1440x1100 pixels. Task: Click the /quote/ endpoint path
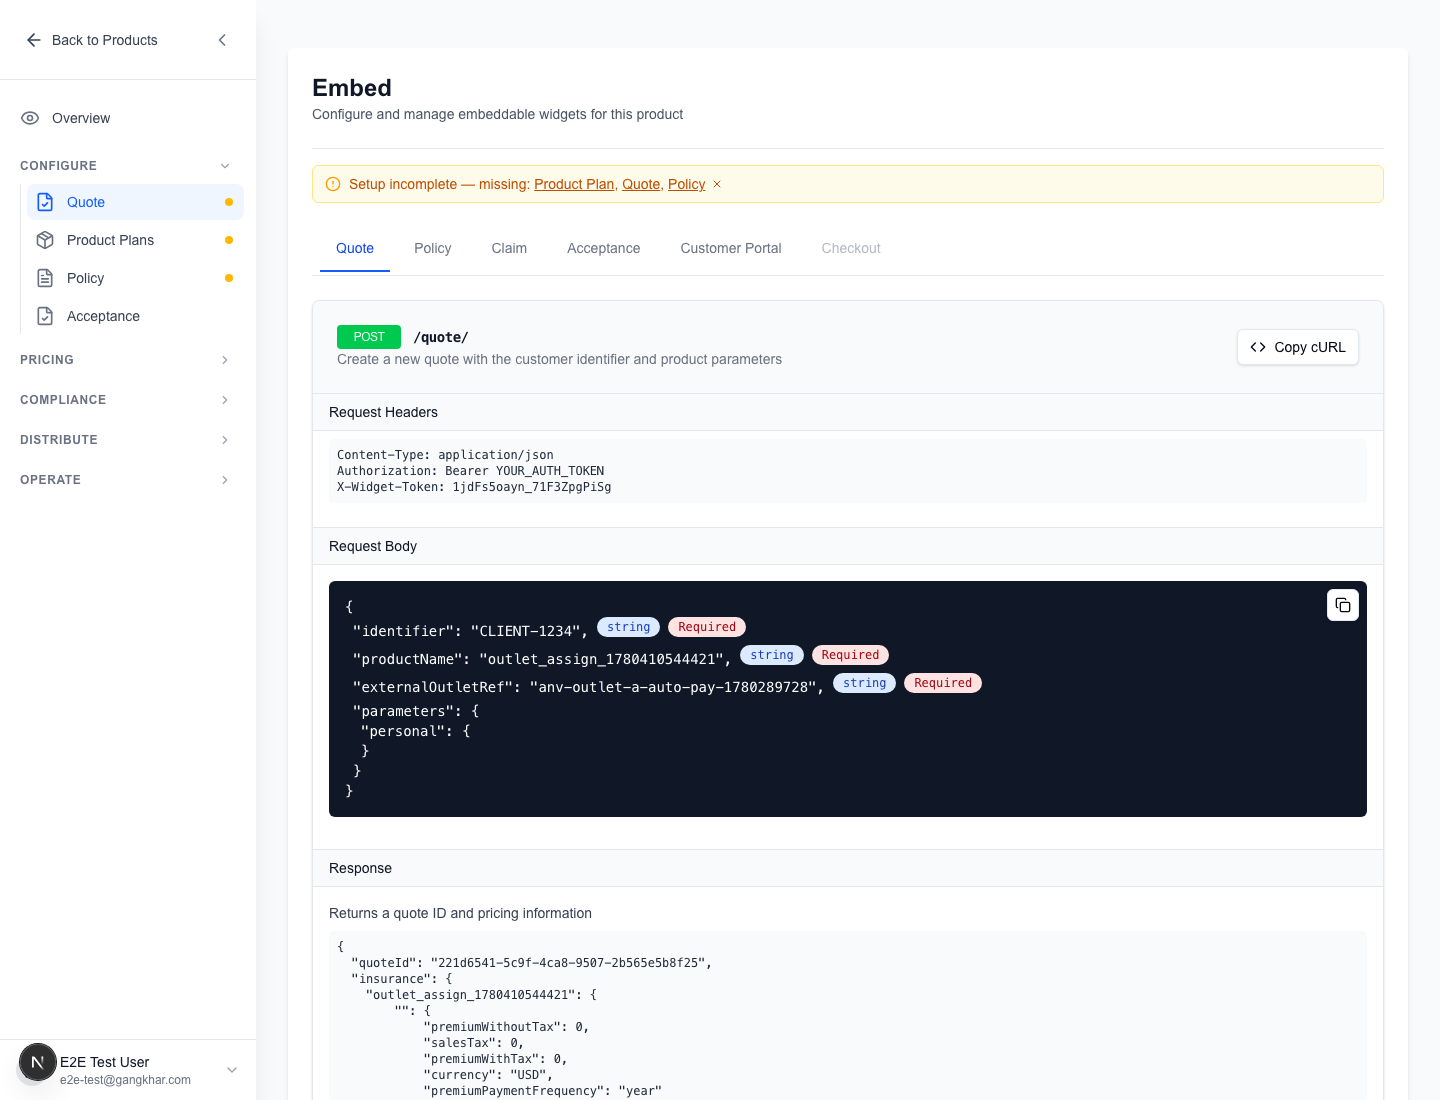coord(441,337)
